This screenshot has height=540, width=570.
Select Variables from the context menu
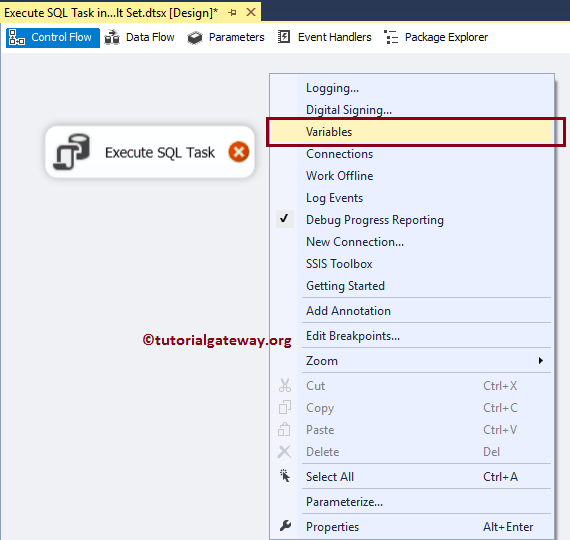coord(412,132)
